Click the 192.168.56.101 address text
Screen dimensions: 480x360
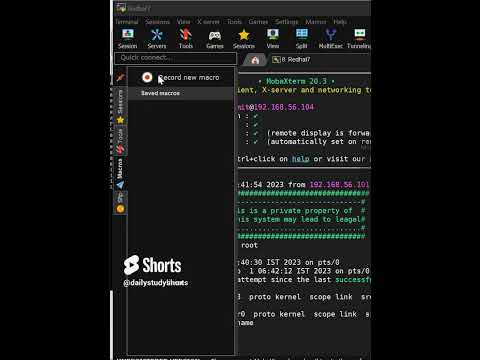[339, 185]
